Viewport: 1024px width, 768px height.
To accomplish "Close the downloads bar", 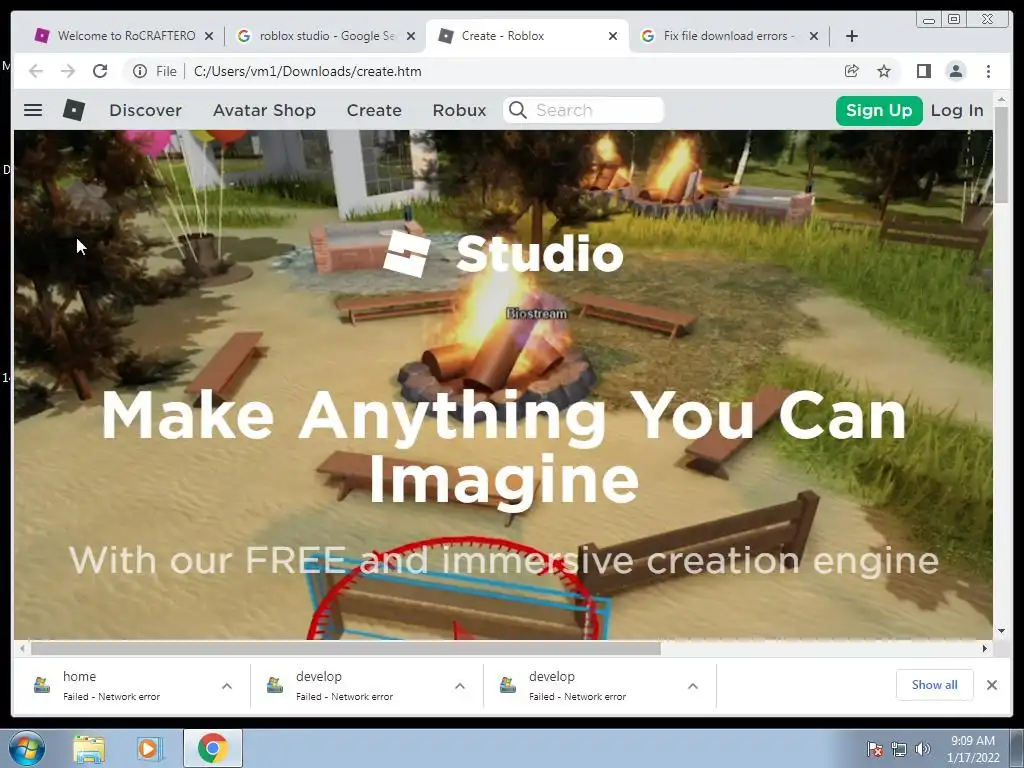I will [992, 685].
